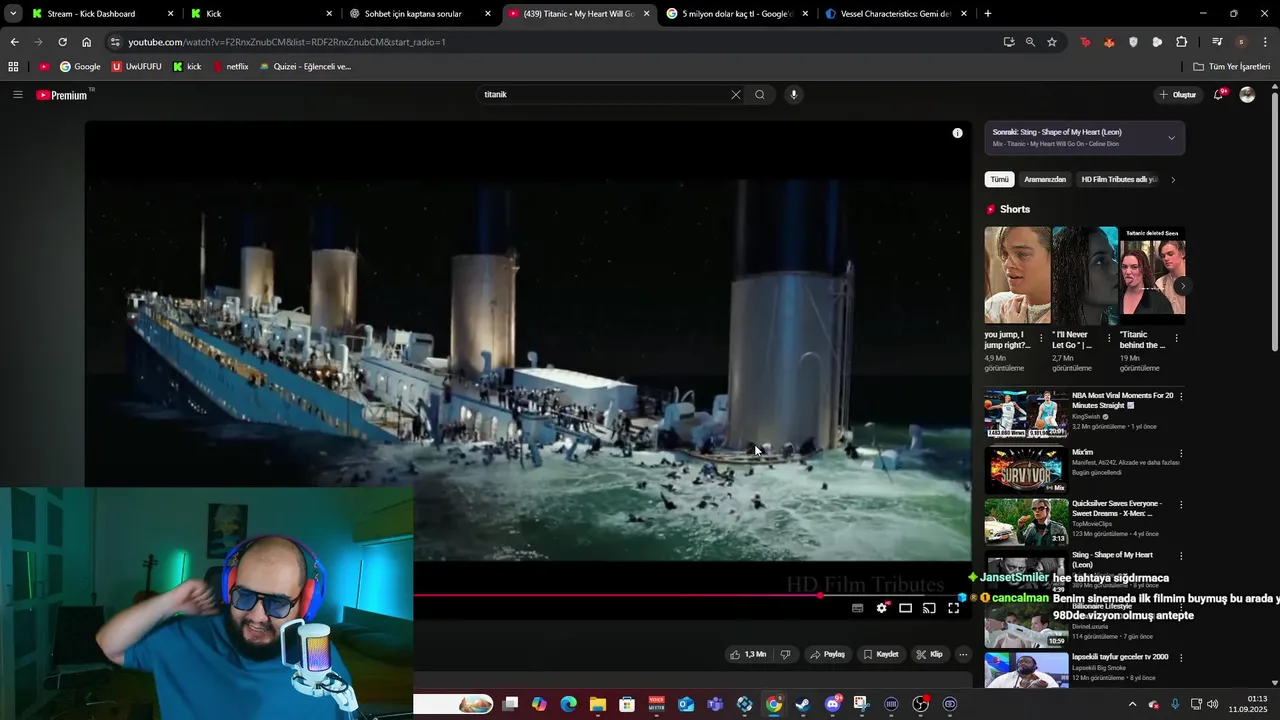The height and width of the screenshot is (720, 1280).
Task: Show hidden system tray icons
Action: click(1132, 704)
